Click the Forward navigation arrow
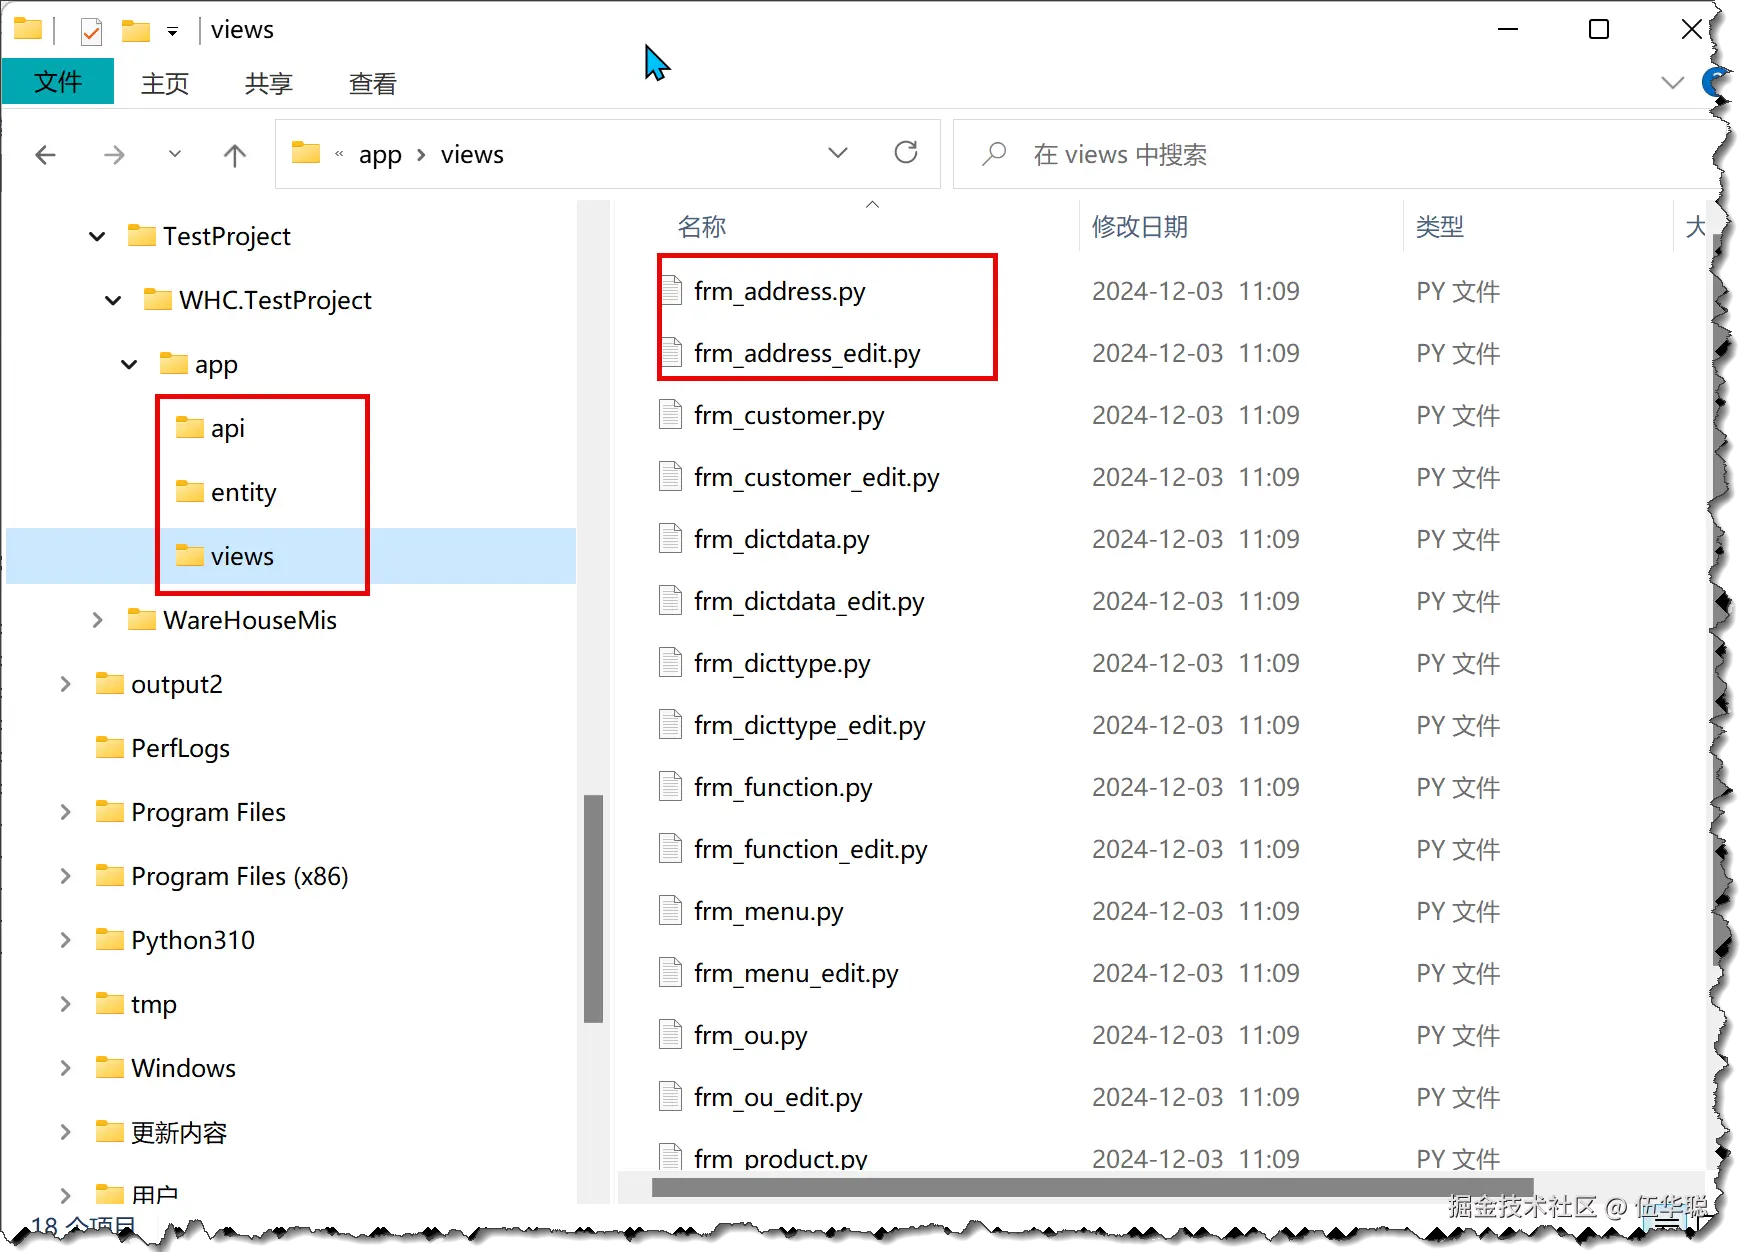This screenshot has height=1252, width=1740. click(x=115, y=155)
